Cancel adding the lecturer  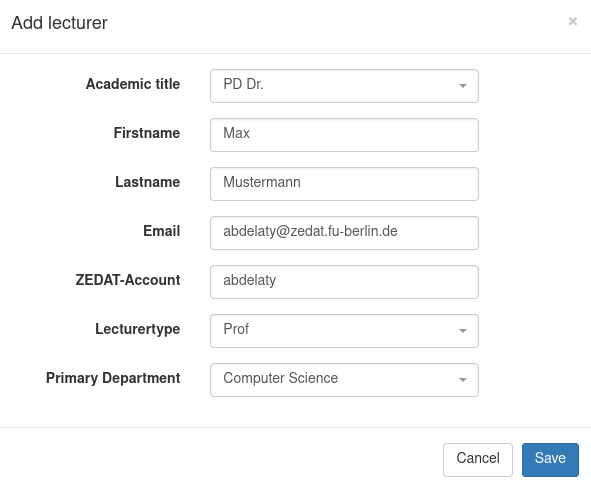tap(478, 460)
